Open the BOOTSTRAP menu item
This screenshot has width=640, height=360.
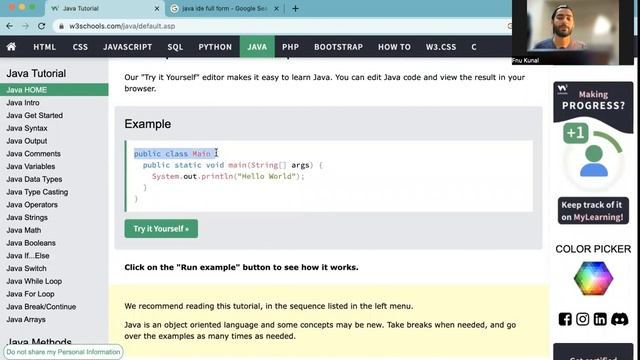tap(338, 47)
